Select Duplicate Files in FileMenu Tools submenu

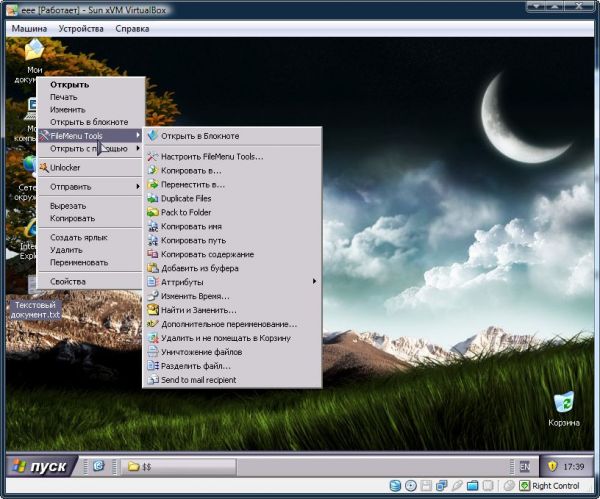(186, 198)
